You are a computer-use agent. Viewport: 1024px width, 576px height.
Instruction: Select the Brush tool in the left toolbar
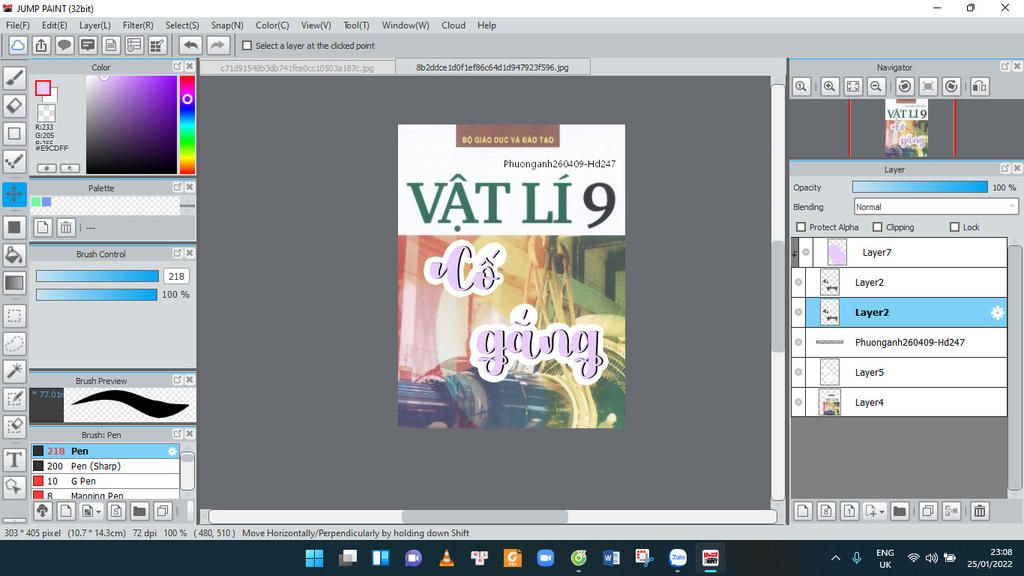pyautogui.click(x=14, y=78)
